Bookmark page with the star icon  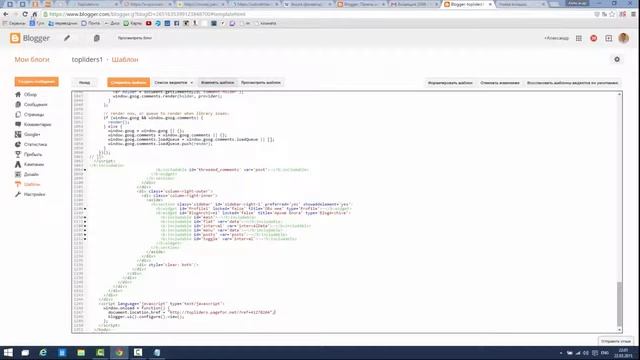pyautogui.click(x=612, y=14)
